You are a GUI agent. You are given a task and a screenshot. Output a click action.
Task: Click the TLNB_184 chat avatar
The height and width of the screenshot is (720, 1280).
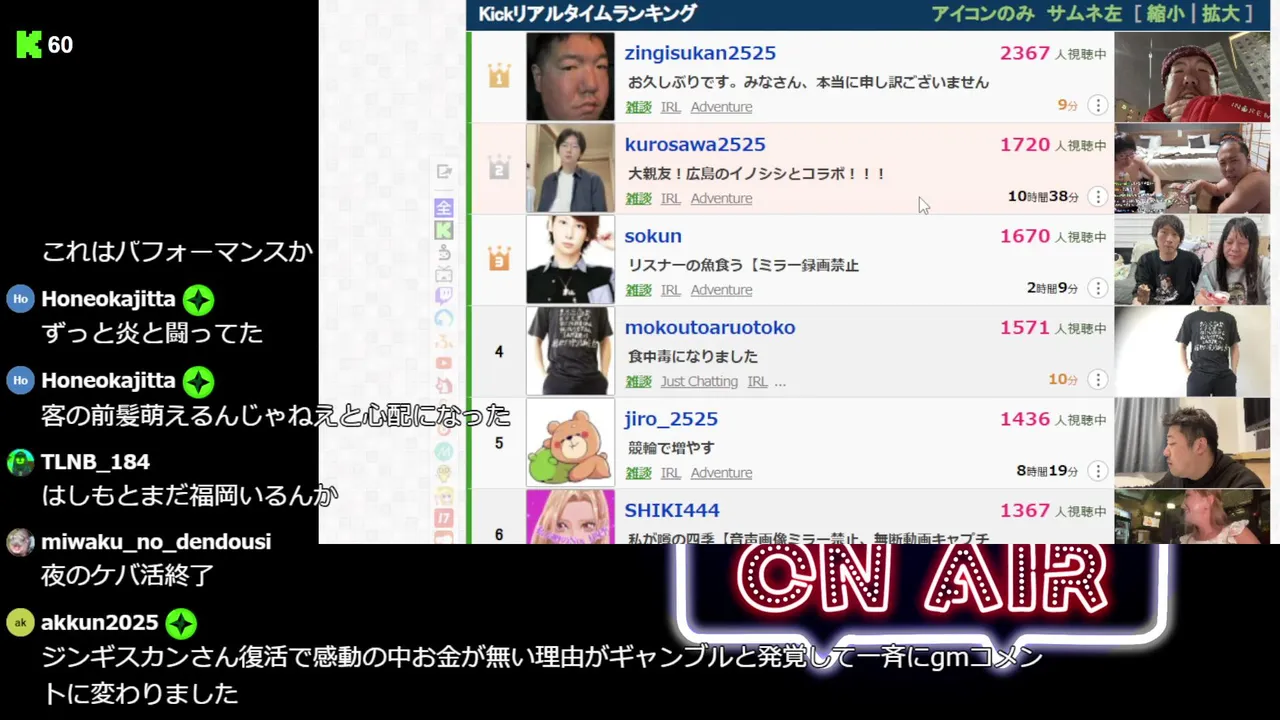tap(21, 462)
